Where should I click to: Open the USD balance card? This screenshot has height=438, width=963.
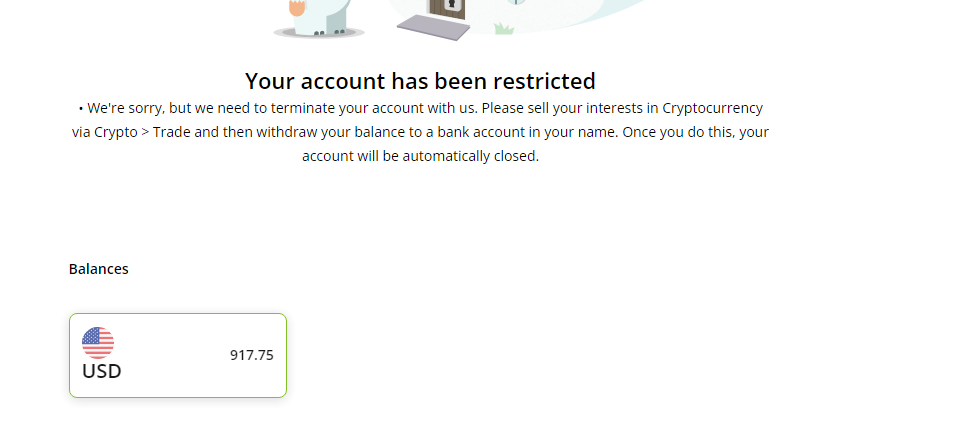pyautogui.click(x=178, y=355)
